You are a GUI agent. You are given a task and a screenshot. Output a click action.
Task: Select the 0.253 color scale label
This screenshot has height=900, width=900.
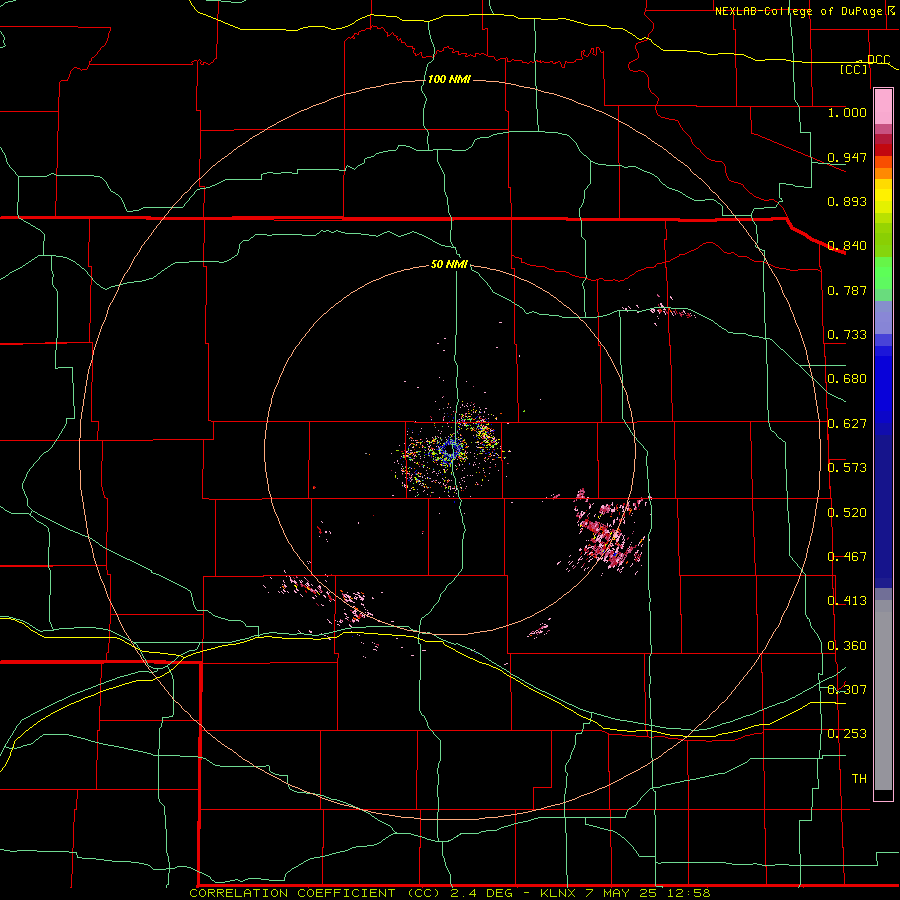point(847,734)
